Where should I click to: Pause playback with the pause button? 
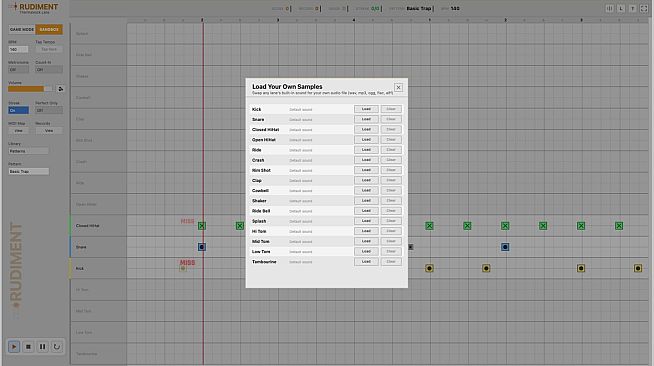(43, 346)
